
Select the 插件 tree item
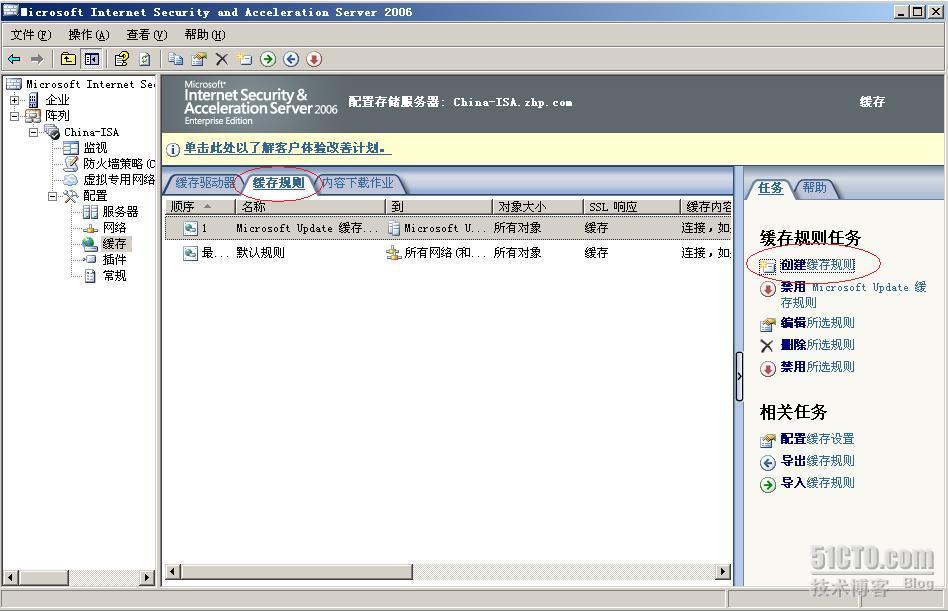[x=114, y=260]
